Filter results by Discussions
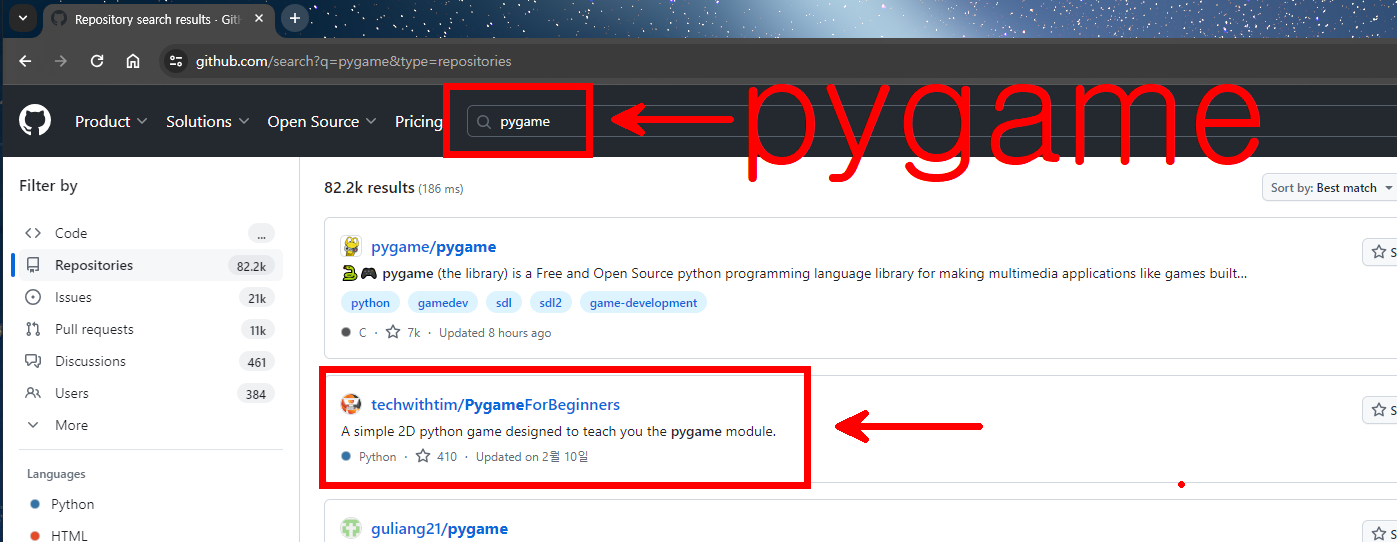The height and width of the screenshot is (542, 1397). 147,361
